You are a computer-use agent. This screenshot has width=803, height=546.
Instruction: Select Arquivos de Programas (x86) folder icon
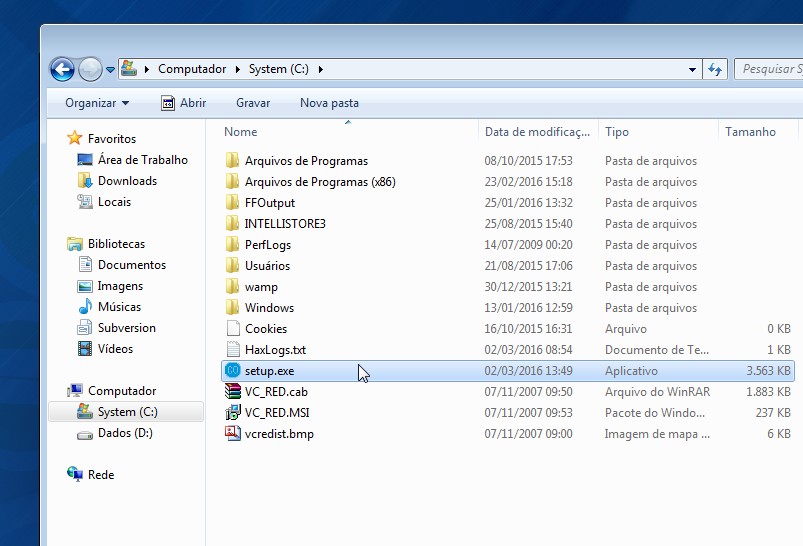233,181
